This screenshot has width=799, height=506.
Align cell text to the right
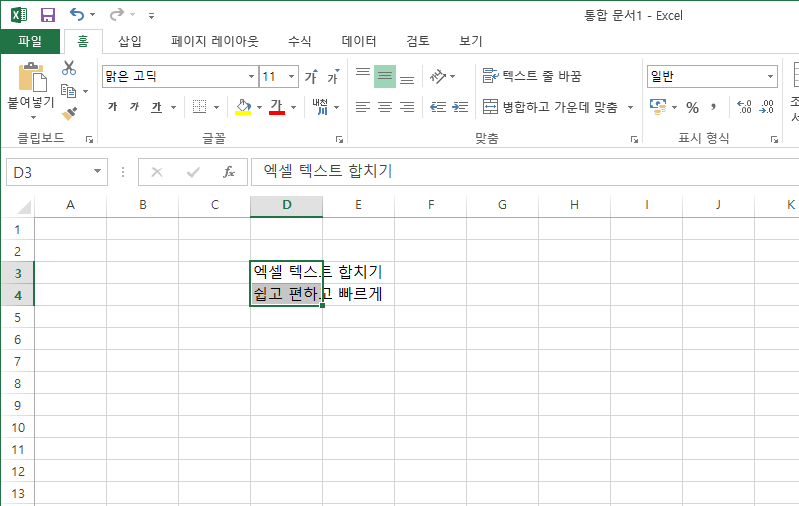point(407,106)
